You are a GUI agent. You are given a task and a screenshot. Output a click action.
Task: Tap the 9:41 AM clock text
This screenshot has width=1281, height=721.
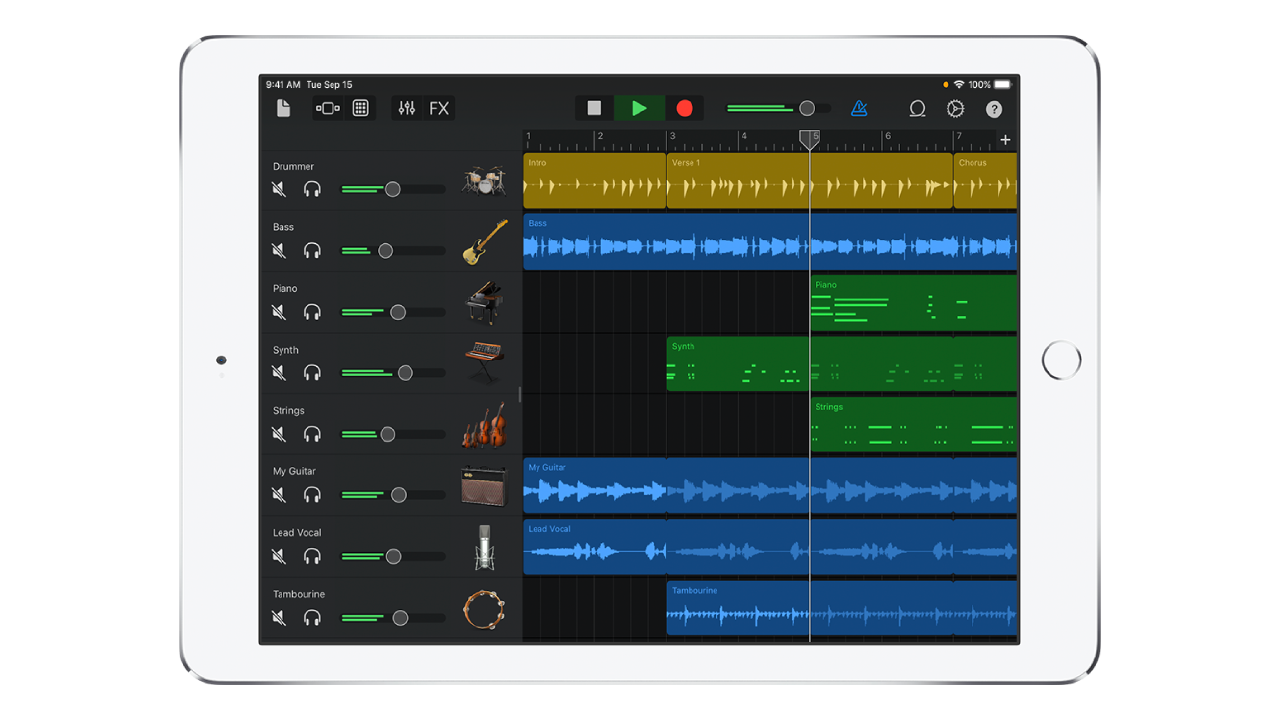[x=283, y=85]
